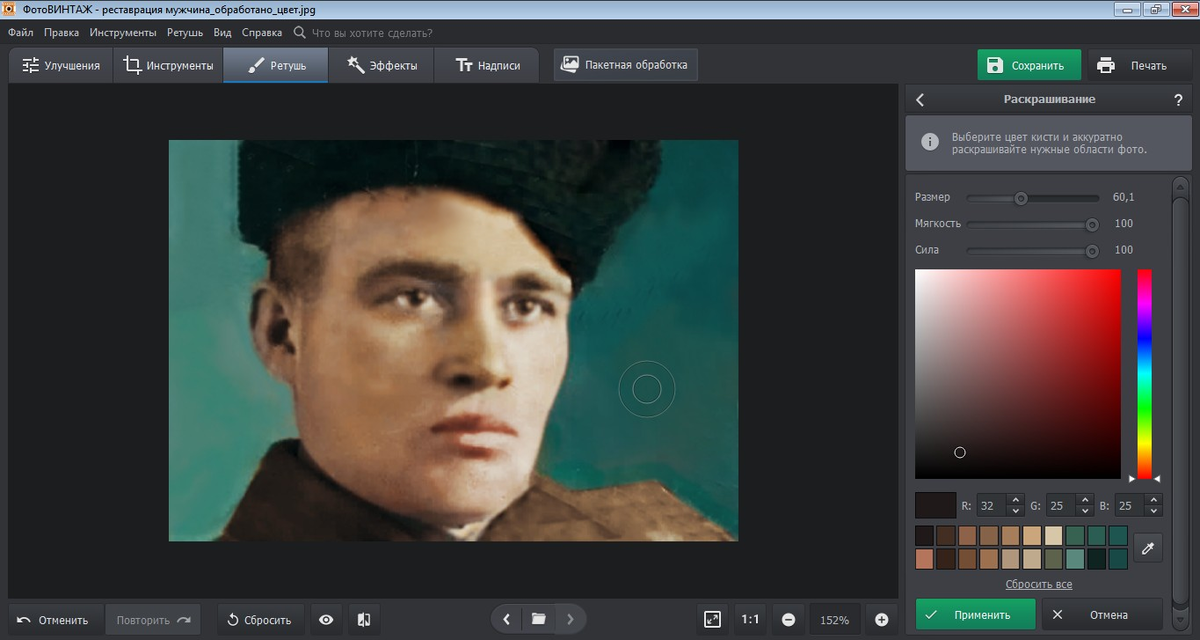The height and width of the screenshot is (640, 1200).
Task: Open the Инструменты menu in menu bar
Action: pyautogui.click(x=123, y=32)
